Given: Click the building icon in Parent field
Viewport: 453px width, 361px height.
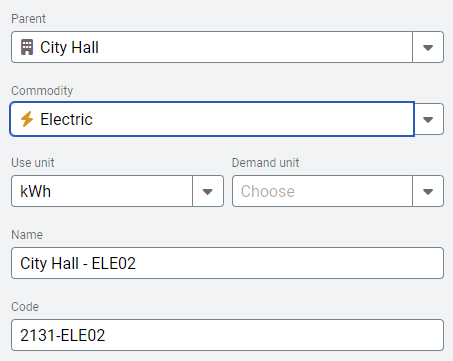Looking at the screenshot, I should coord(27,47).
